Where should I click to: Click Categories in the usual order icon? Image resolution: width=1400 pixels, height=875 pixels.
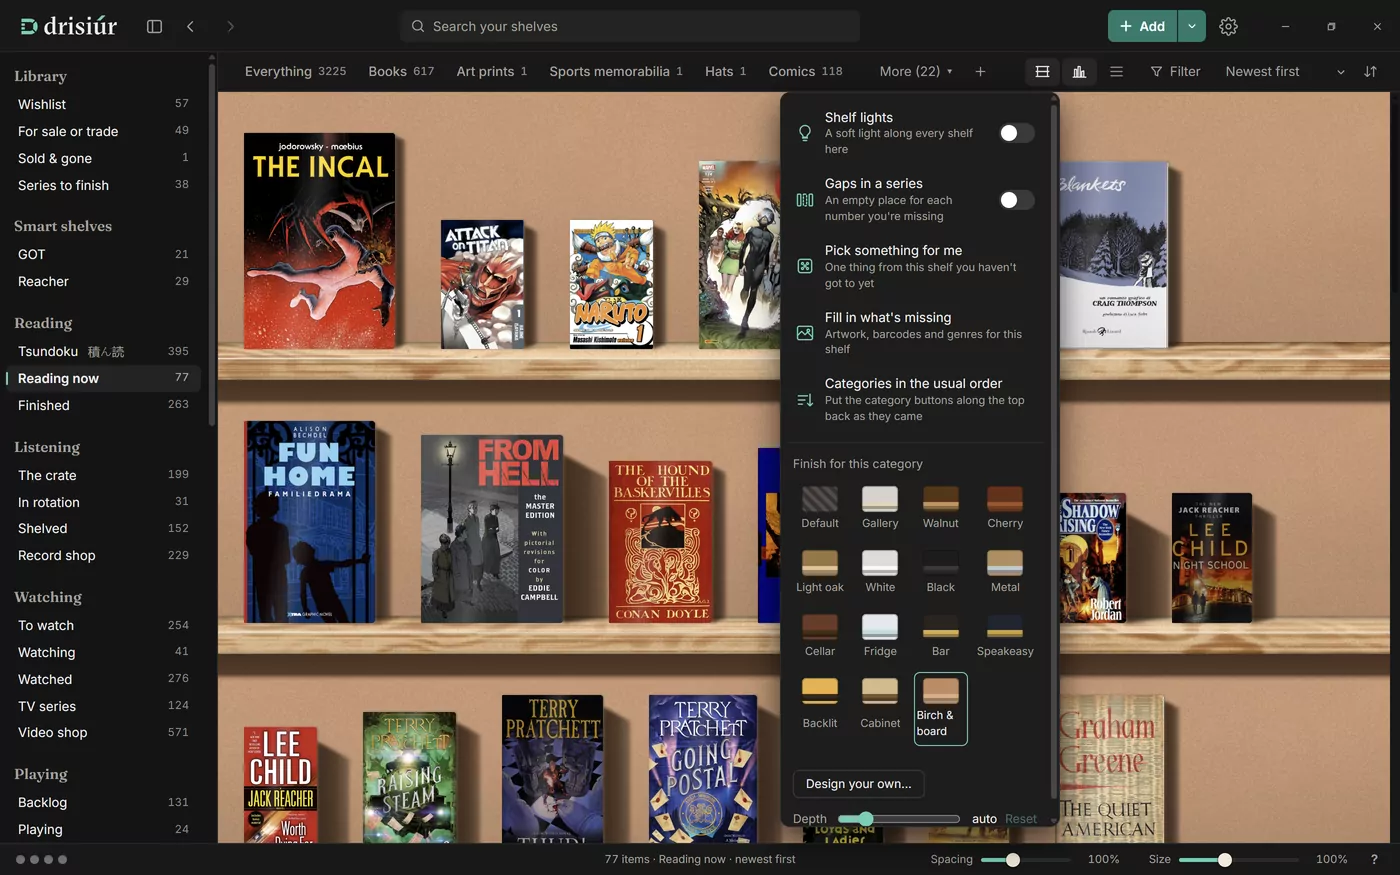pyautogui.click(x=805, y=400)
